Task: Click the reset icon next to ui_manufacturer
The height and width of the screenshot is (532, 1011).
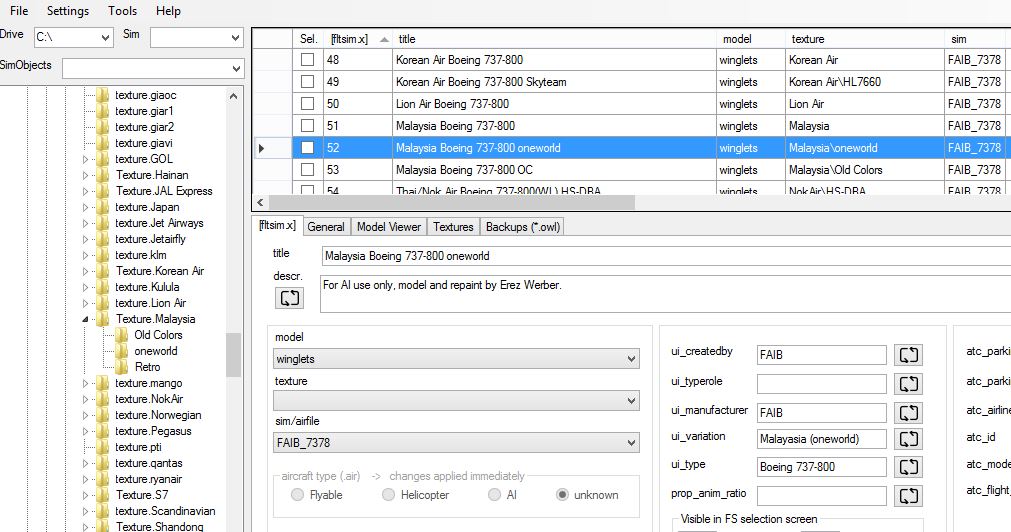Action: (x=908, y=413)
